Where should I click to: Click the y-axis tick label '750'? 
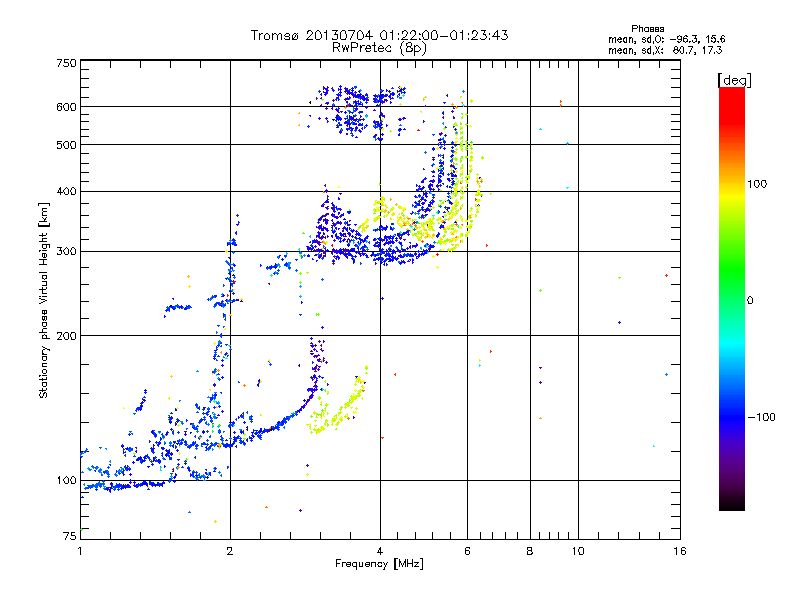[66, 63]
